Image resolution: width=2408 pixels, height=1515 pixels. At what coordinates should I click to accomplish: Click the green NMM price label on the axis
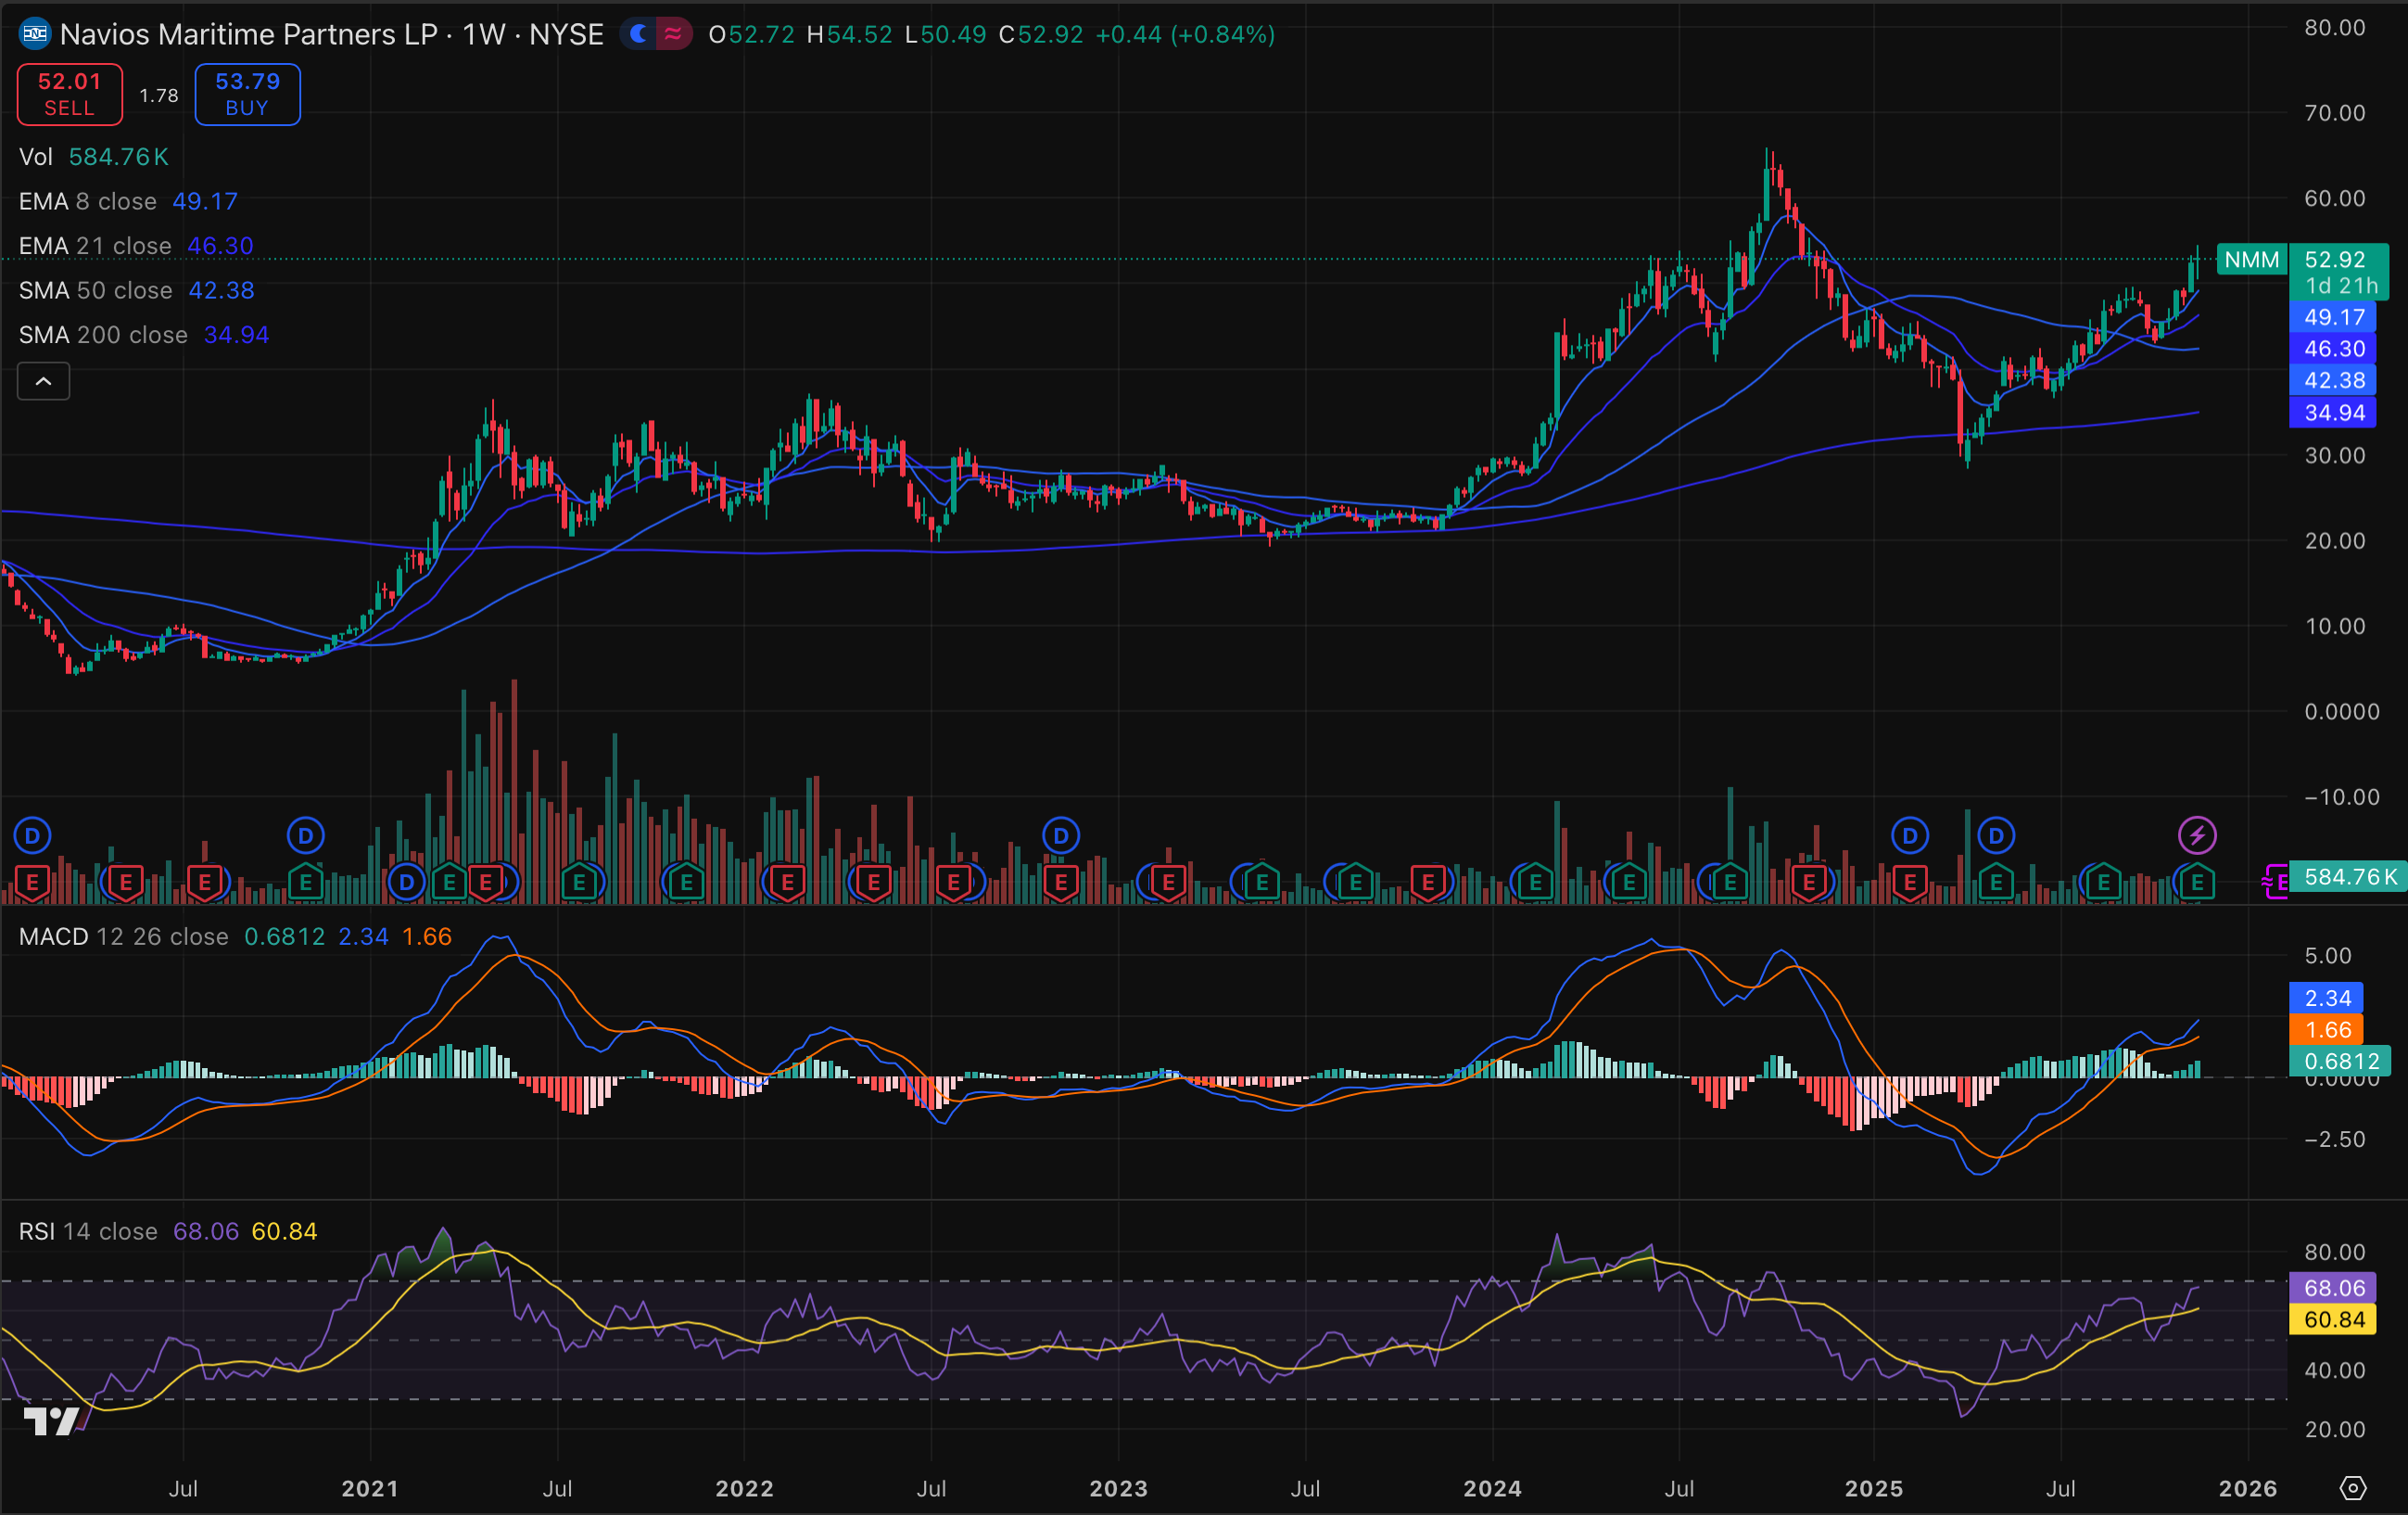[x=2251, y=260]
